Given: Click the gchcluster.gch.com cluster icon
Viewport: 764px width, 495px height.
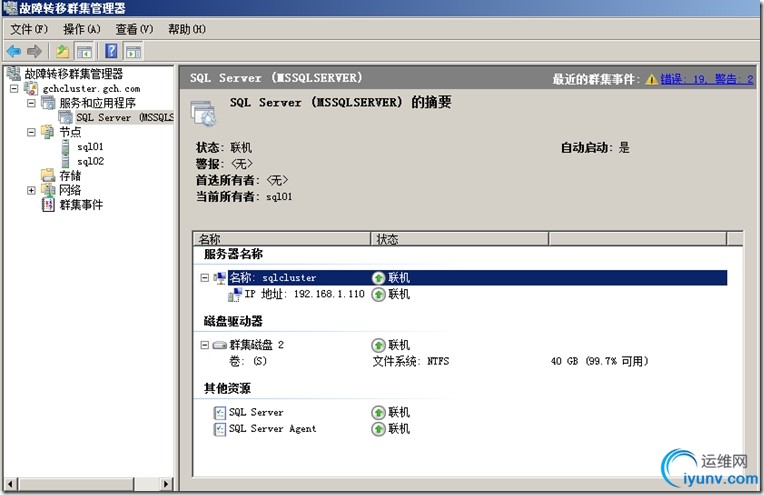Looking at the screenshot, I should [31, 88].
